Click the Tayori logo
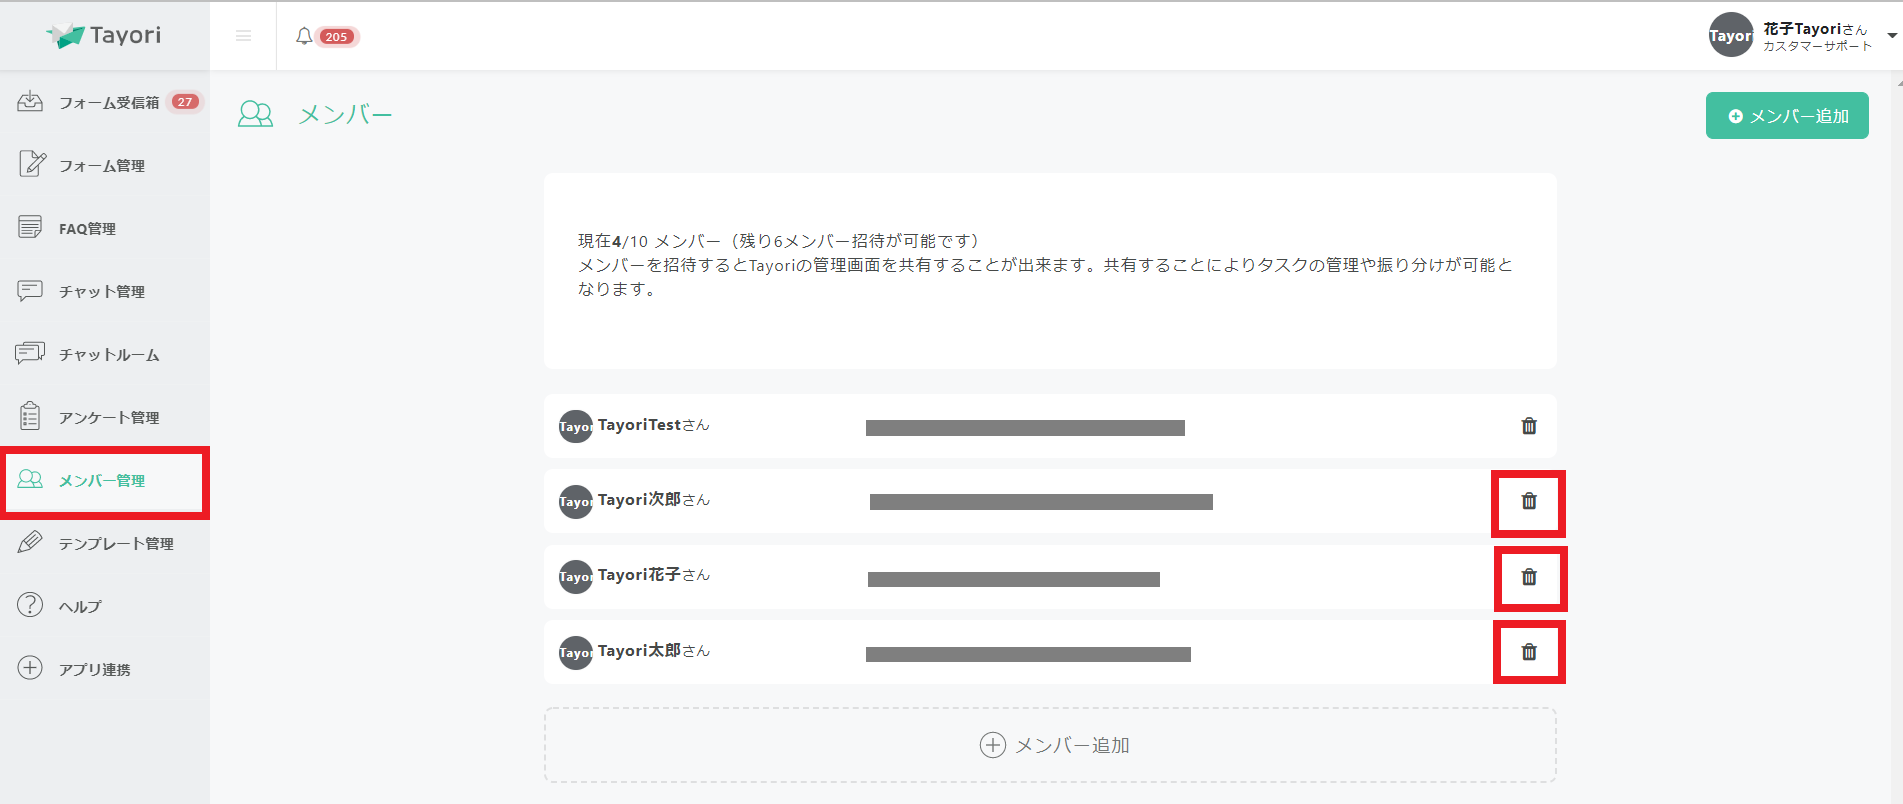Image resolution: width=1903 pixels, height=804 pixels. 104,35
